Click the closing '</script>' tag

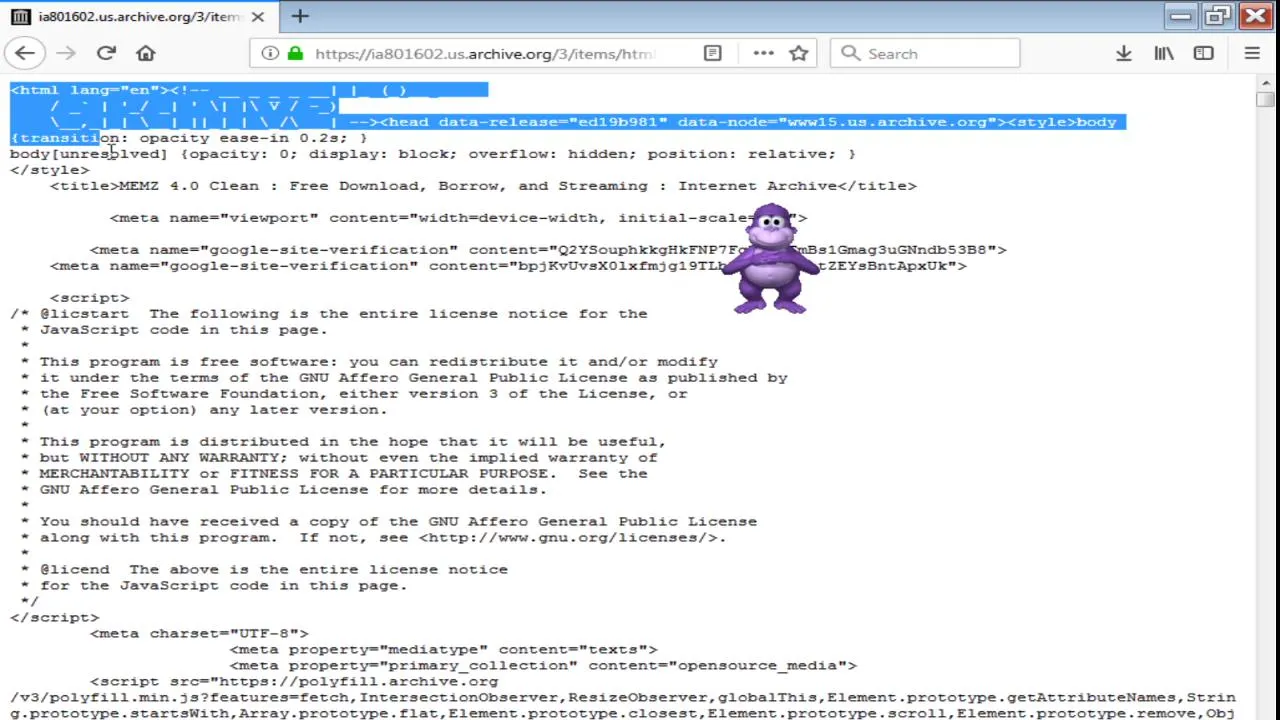(54, 618)
